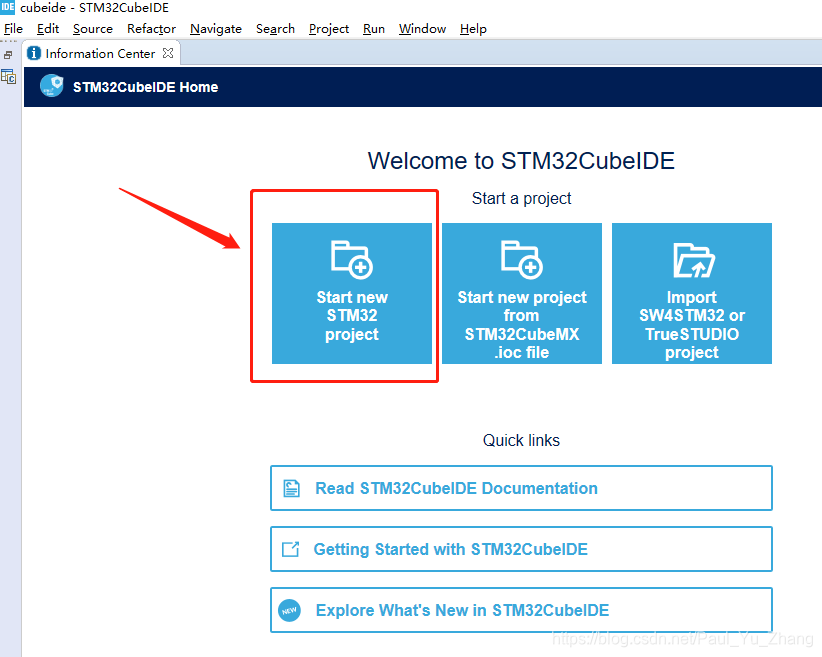Open the Window menu

[x=422, y=29]
